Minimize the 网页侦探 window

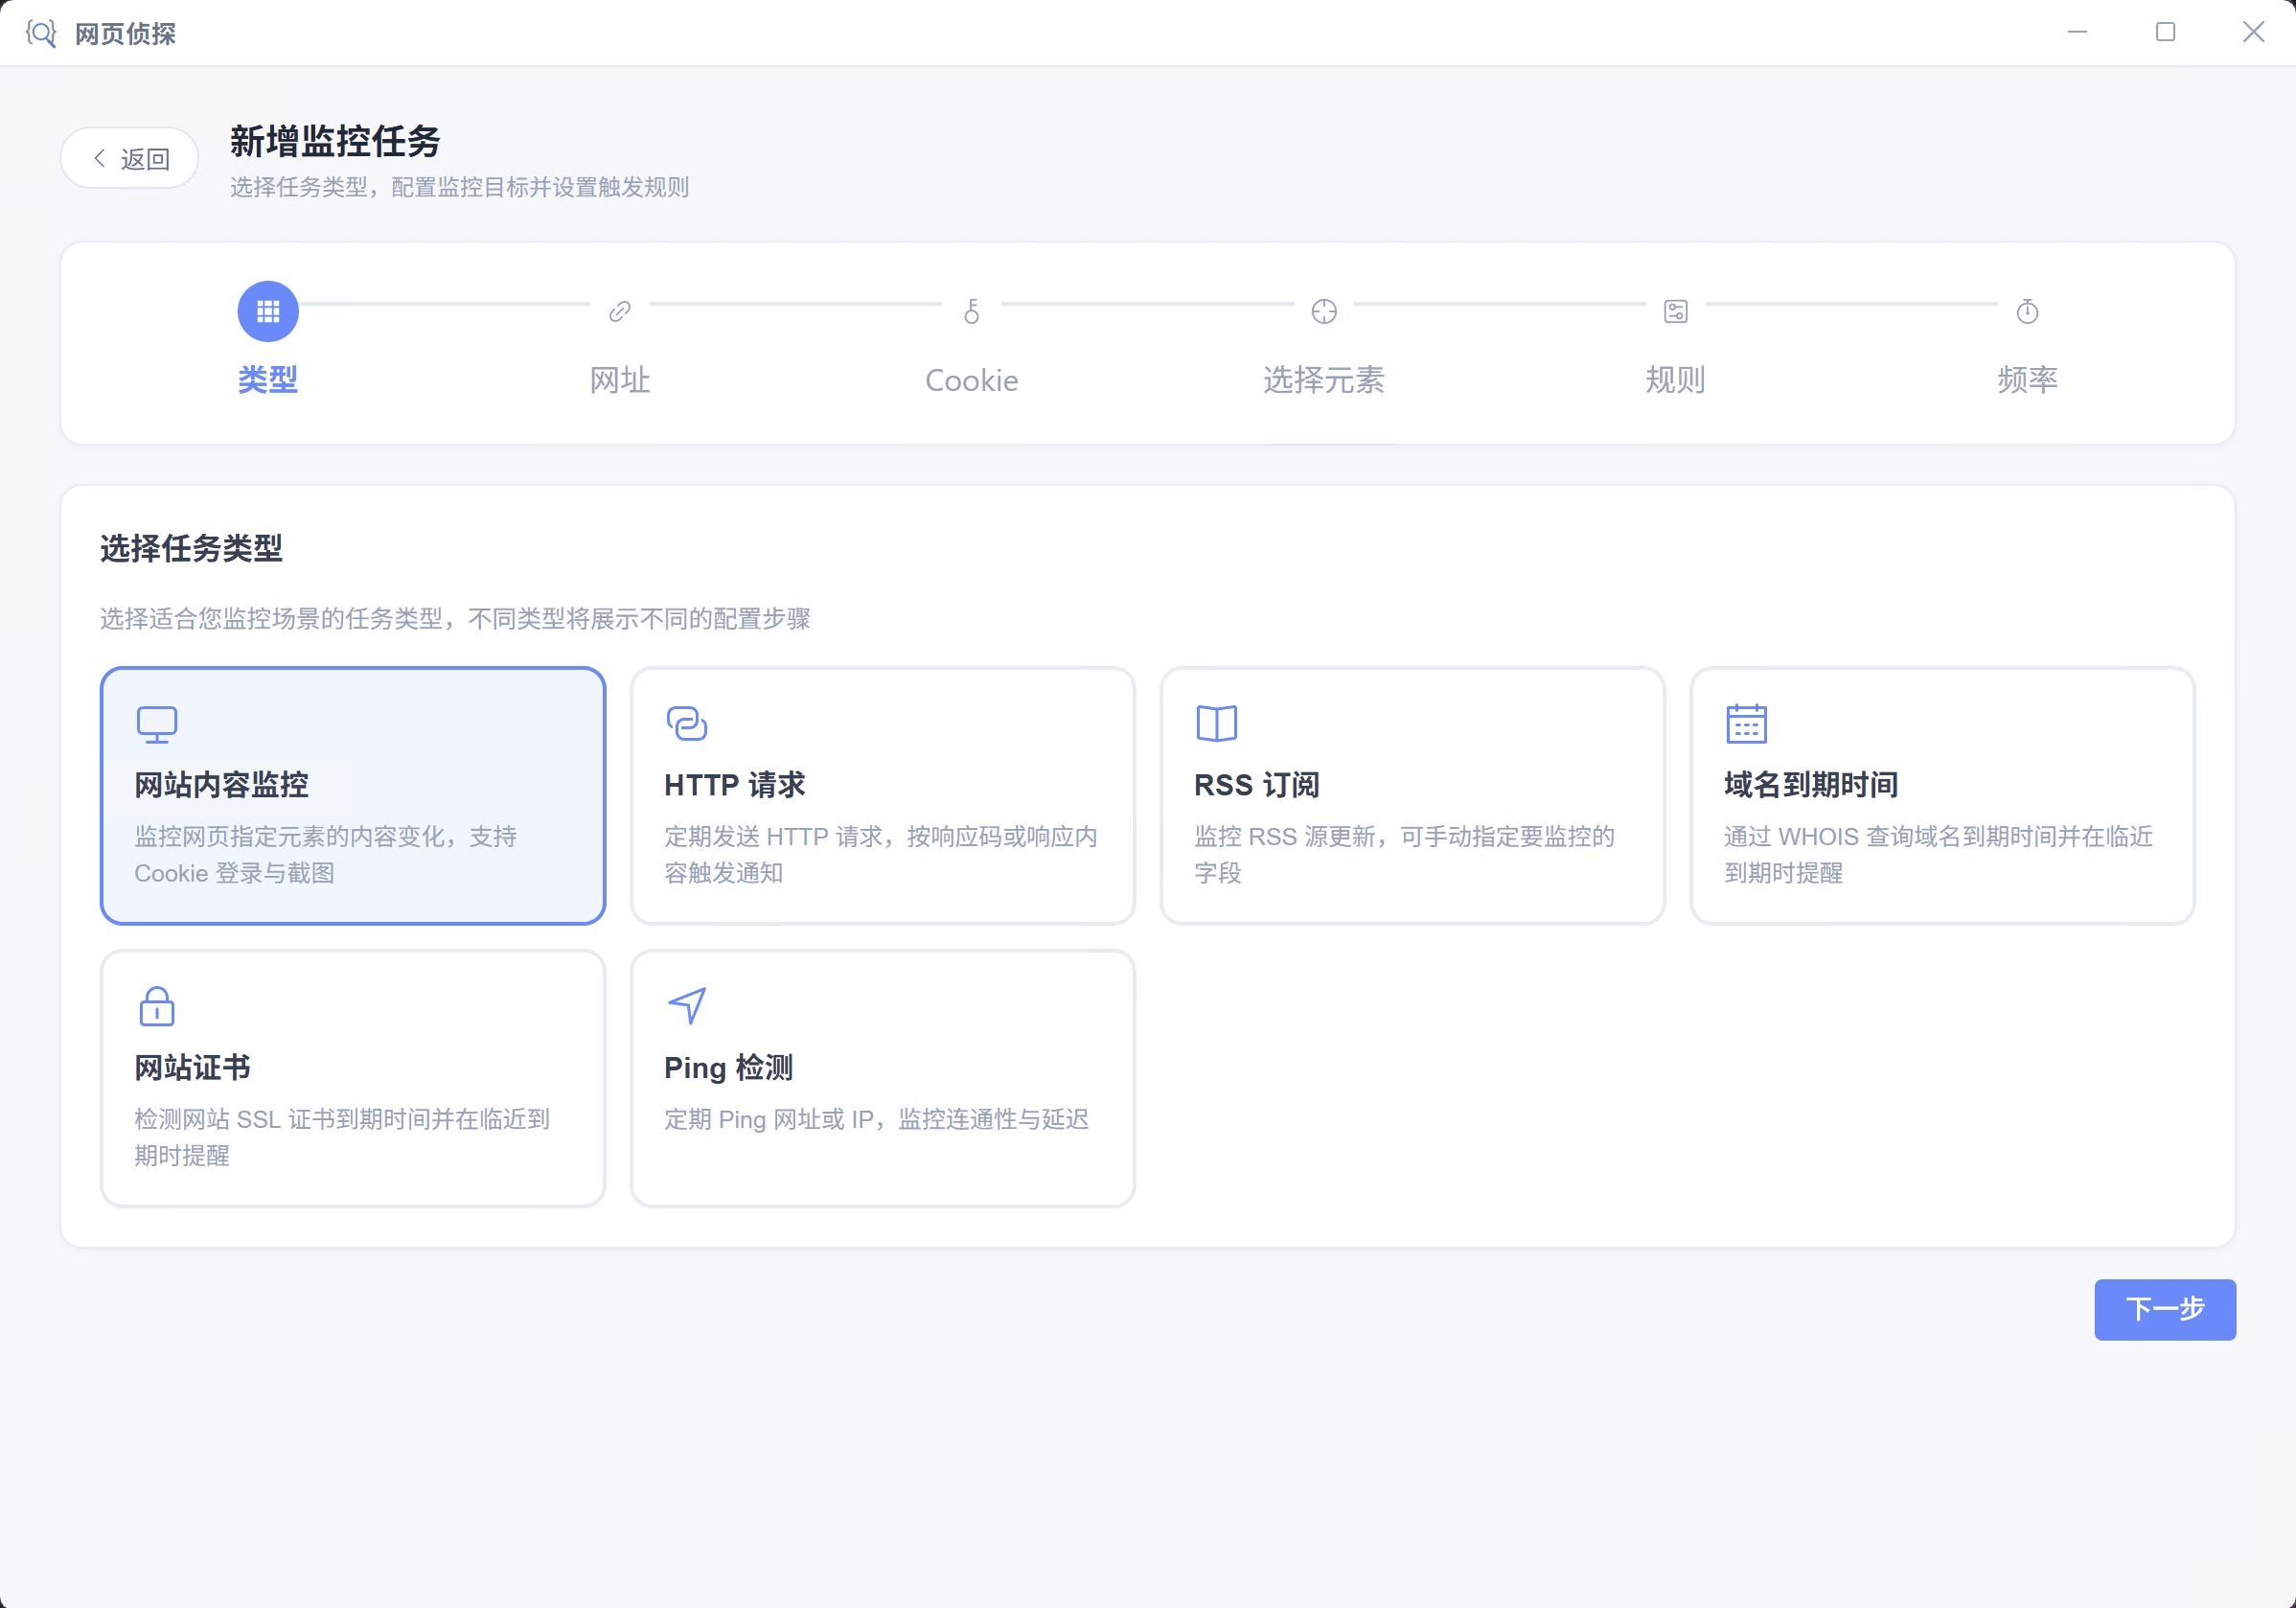pyautogui.click(x=2077, y=32)
